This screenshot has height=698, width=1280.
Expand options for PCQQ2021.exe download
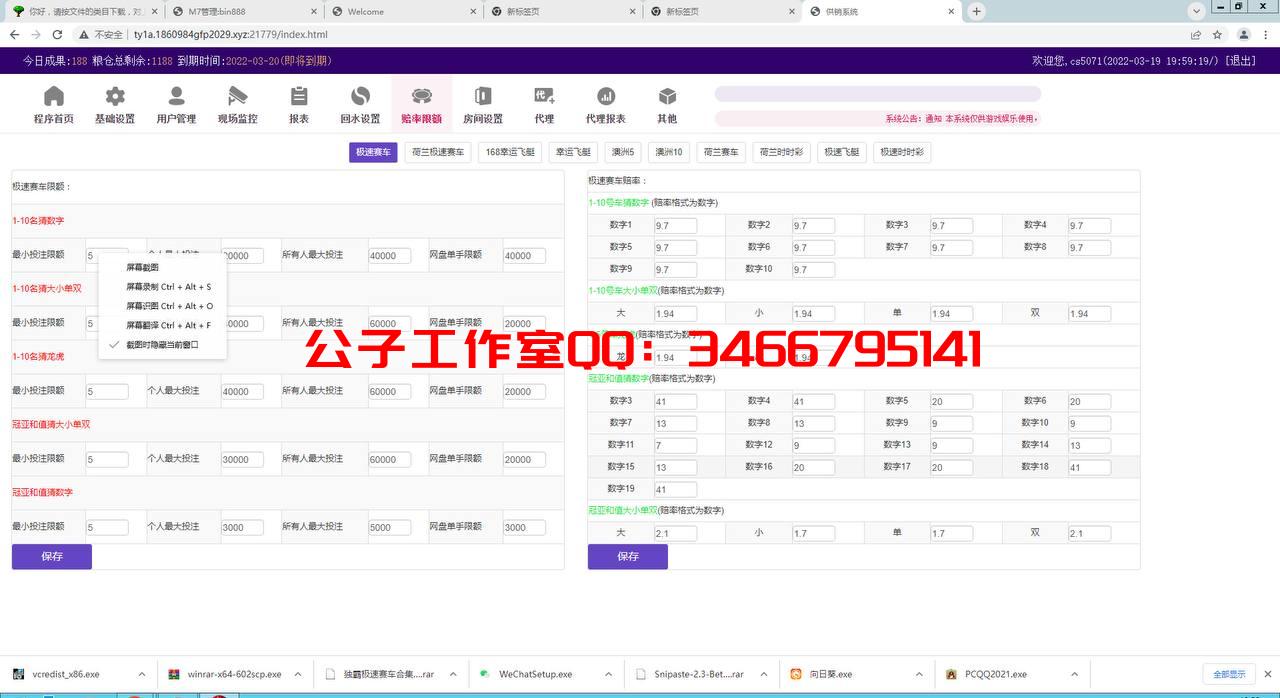click(1075, 674)
